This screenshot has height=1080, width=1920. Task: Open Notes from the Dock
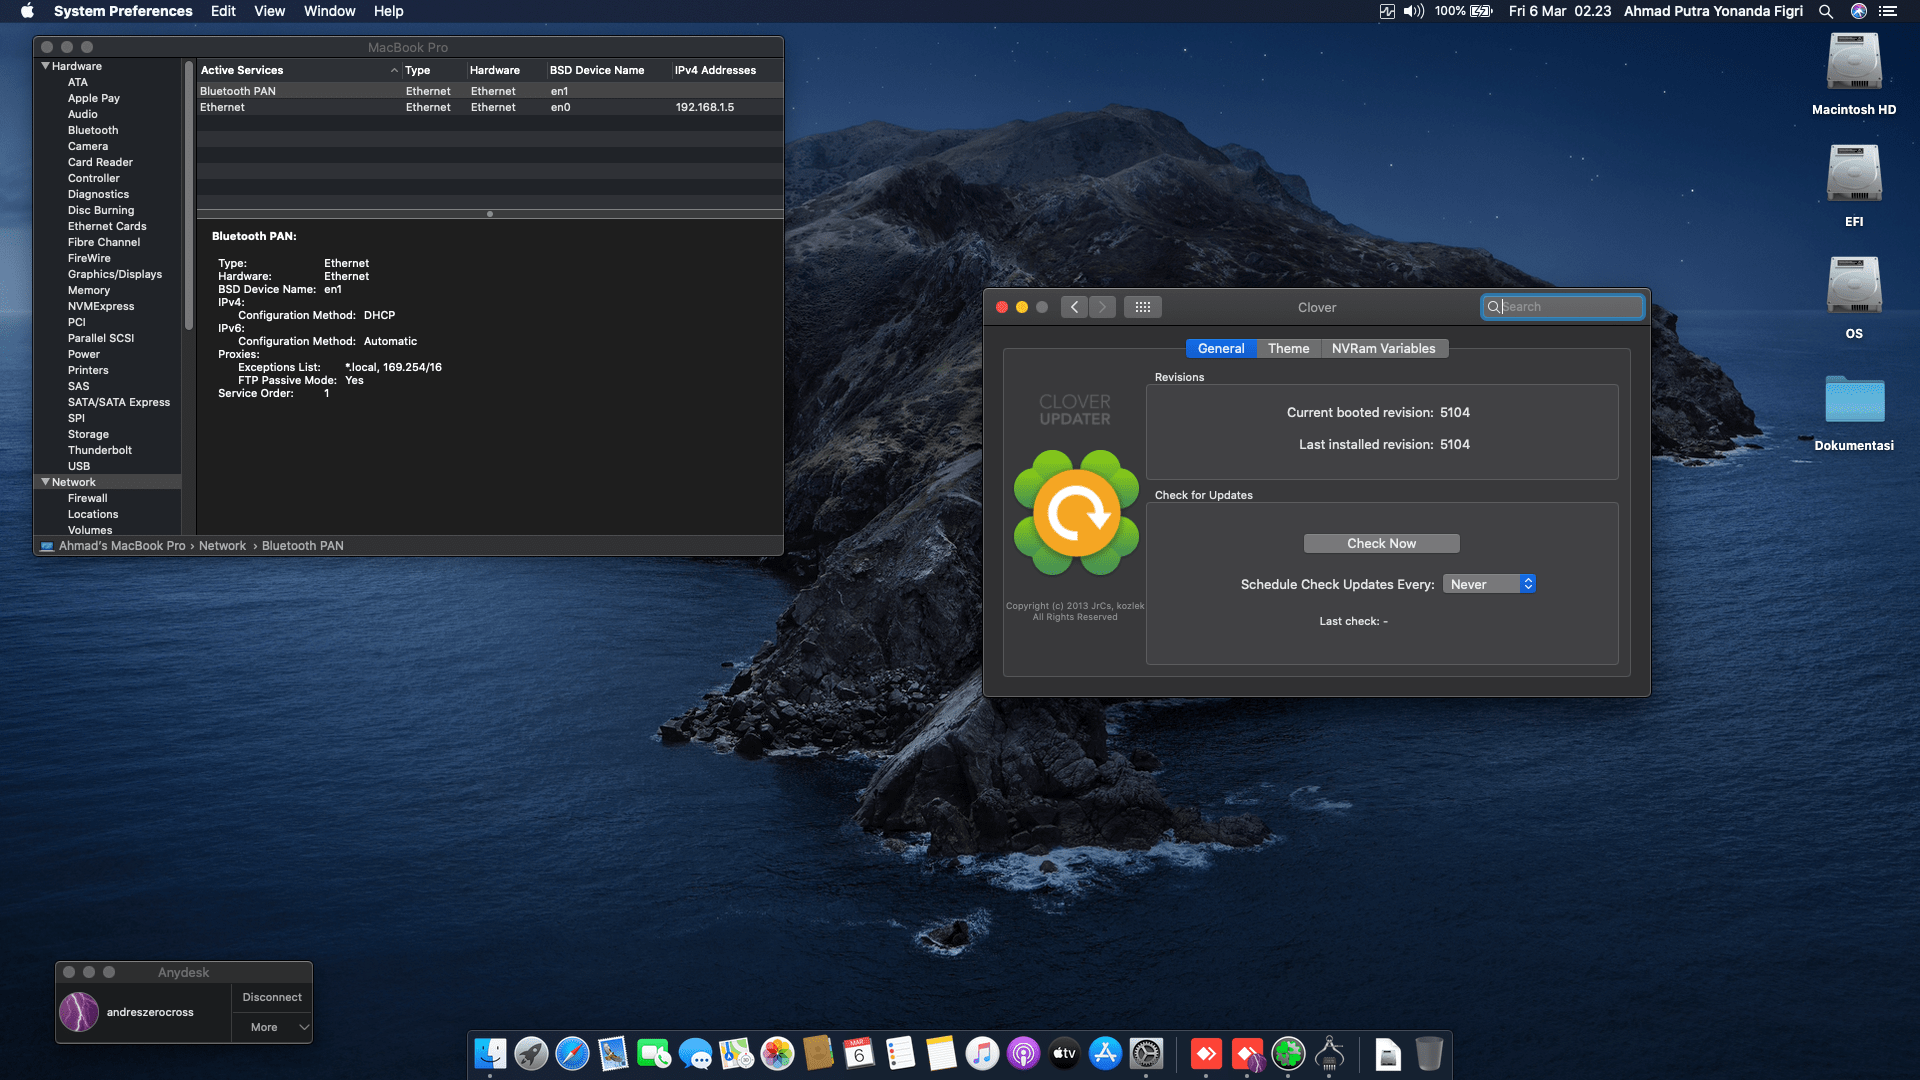tap(941, 1053)
